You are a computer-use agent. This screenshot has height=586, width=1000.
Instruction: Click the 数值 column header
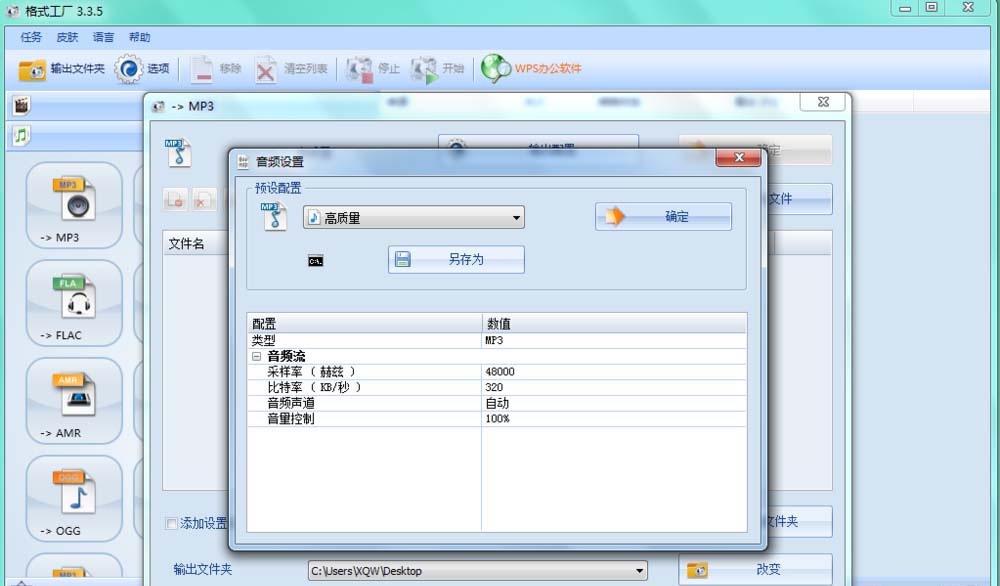[x=614, y=323]
